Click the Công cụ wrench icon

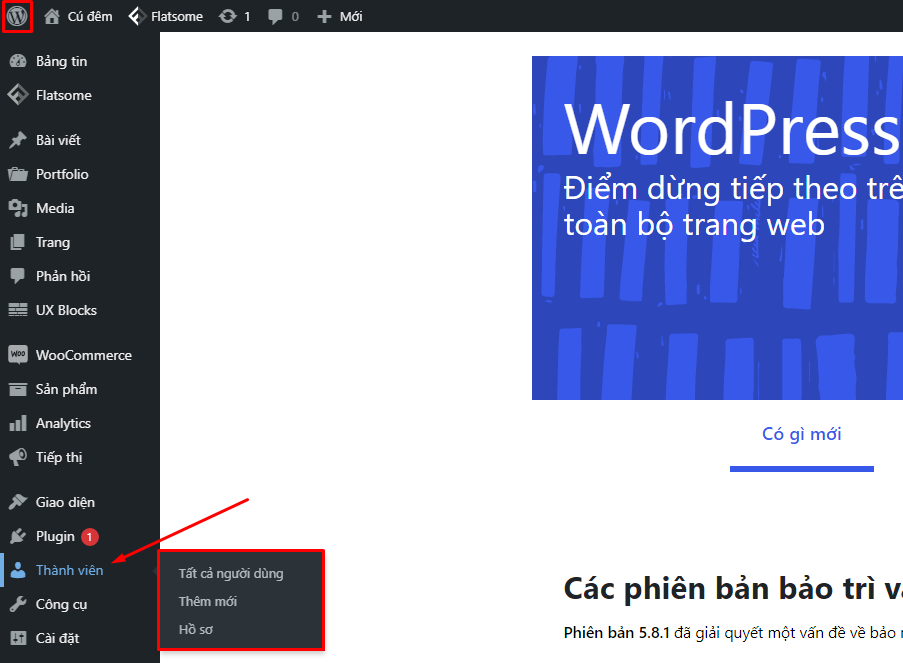tap(18, 604)
